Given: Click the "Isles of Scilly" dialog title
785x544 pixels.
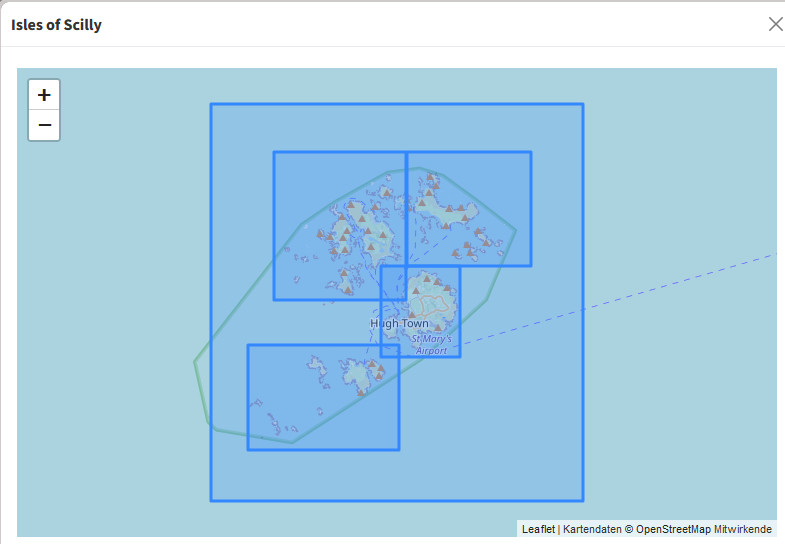Looking at the screenshot, I should coord(56,25).
